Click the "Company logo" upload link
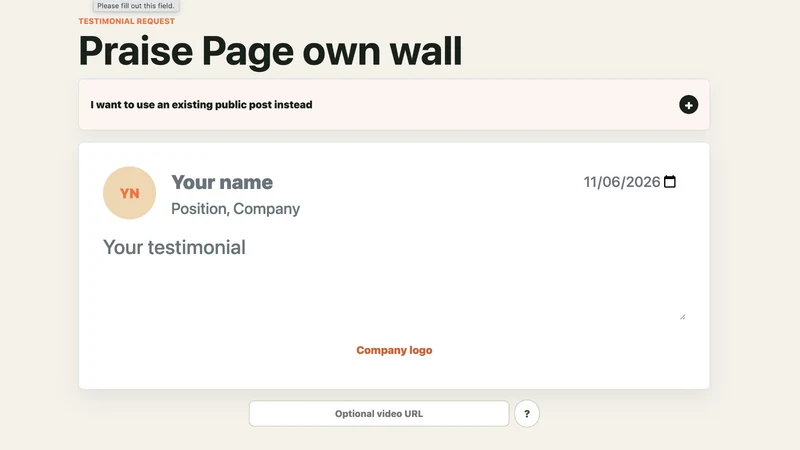Screen dimensions: 800x450 click(x=394, y=350)
